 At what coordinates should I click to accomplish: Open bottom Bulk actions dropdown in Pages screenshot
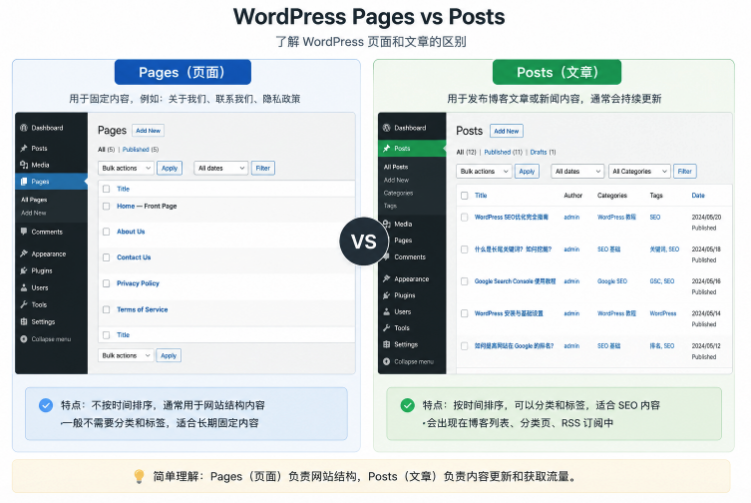coord(126,355)
